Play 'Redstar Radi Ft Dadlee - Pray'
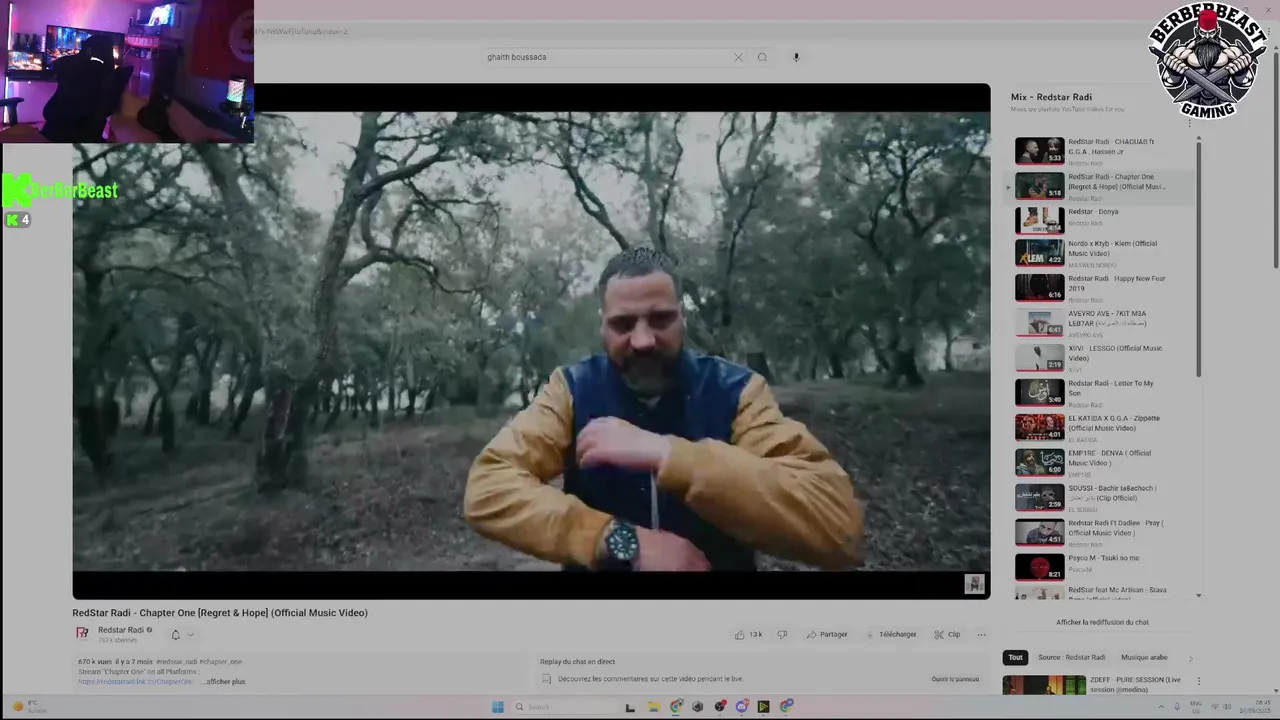Image resolution: width=1280 pixels, height=720 pixels. point(1103,532)
